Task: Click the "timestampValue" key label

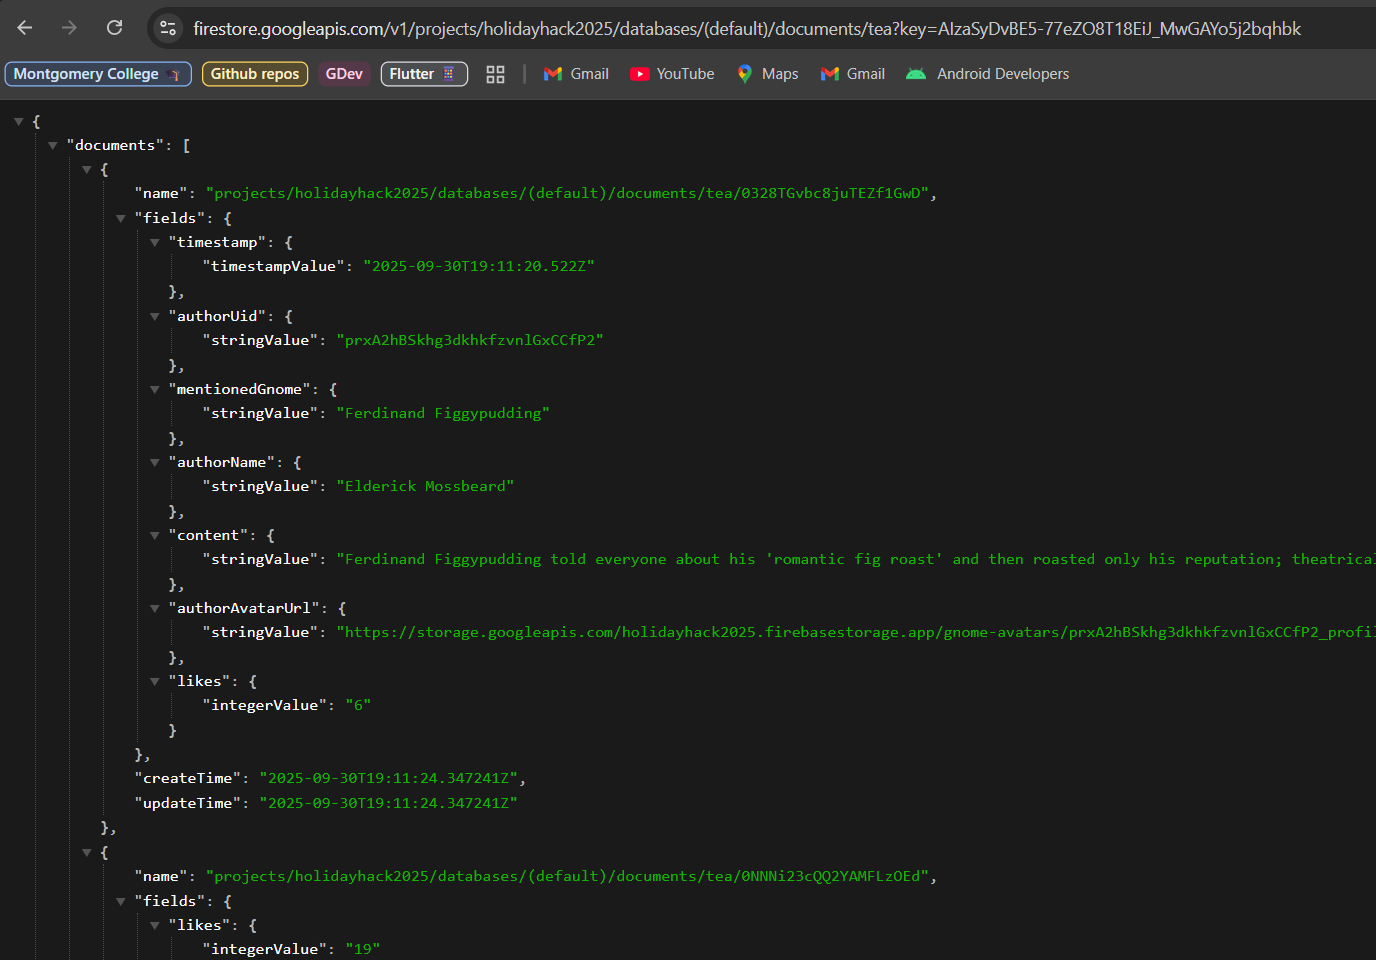Action: (x=274, y=266)
